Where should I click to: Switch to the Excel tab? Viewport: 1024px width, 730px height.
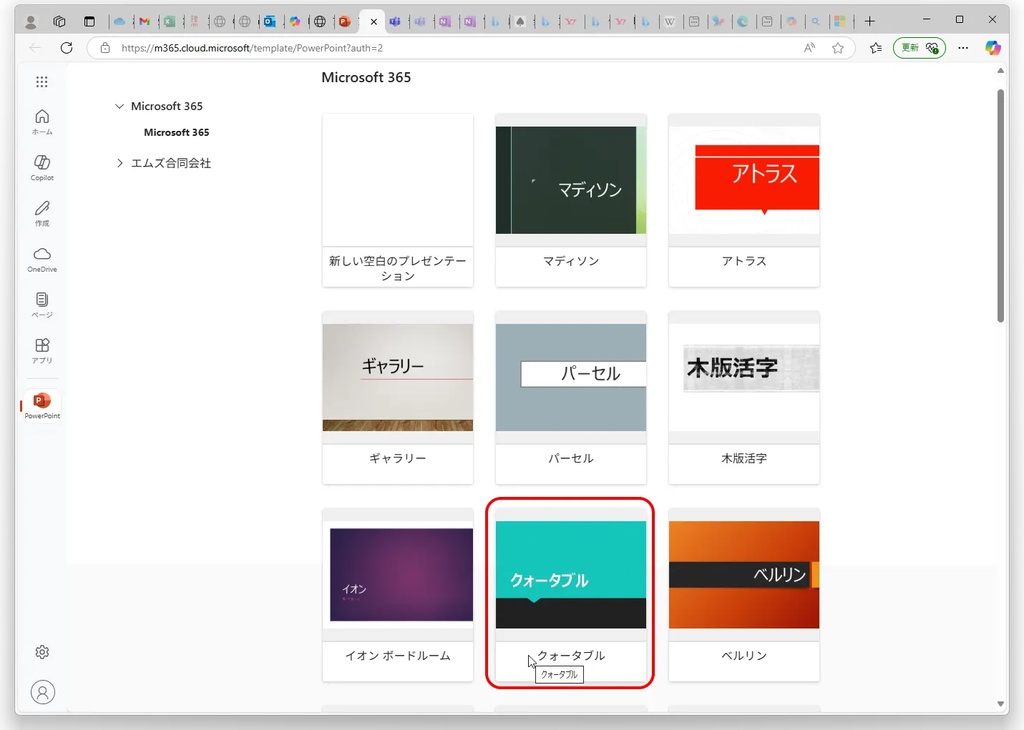(169, 22)
